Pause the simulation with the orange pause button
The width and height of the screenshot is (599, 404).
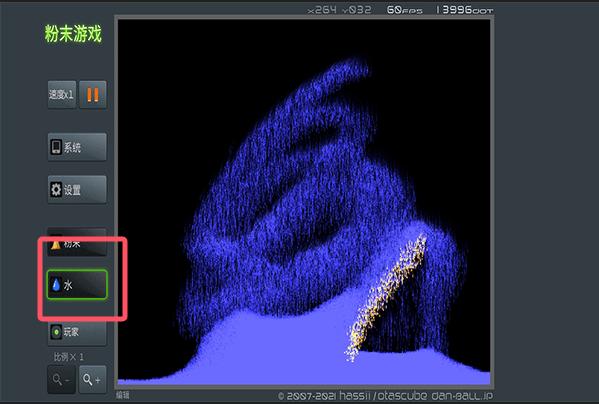tap(93, 94)
